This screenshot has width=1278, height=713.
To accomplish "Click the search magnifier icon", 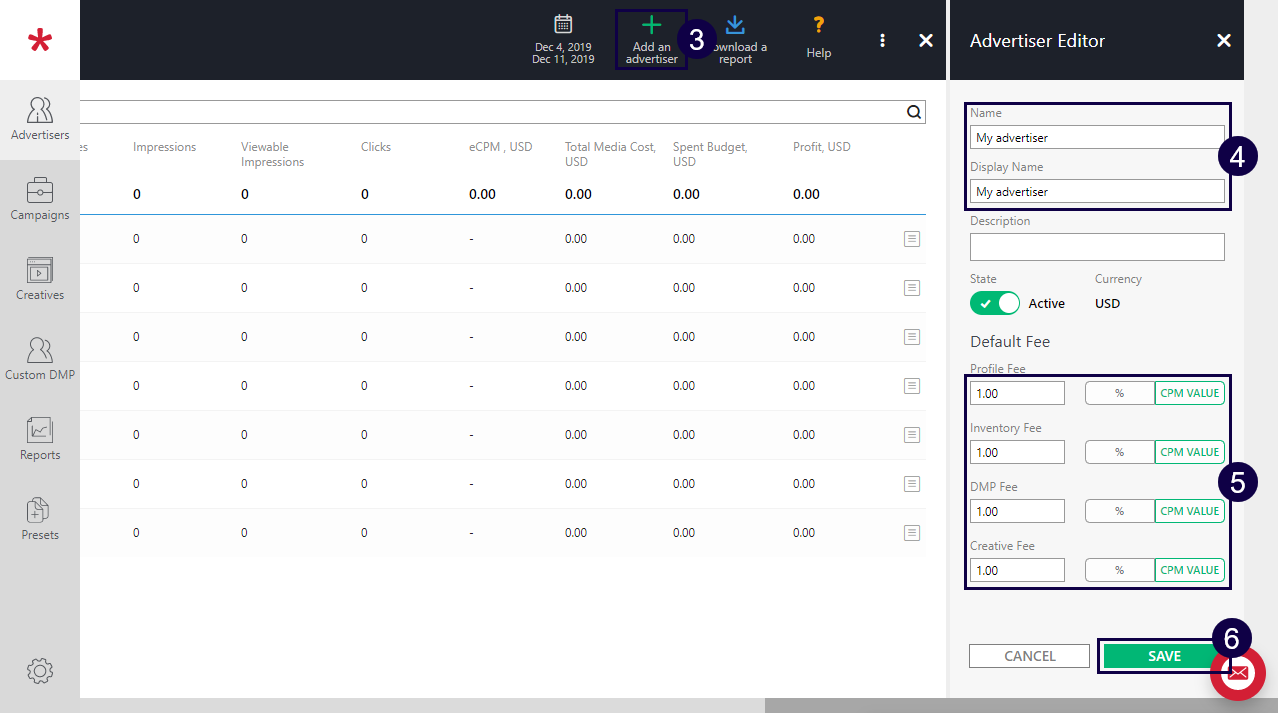I will [x=913, y=112].
